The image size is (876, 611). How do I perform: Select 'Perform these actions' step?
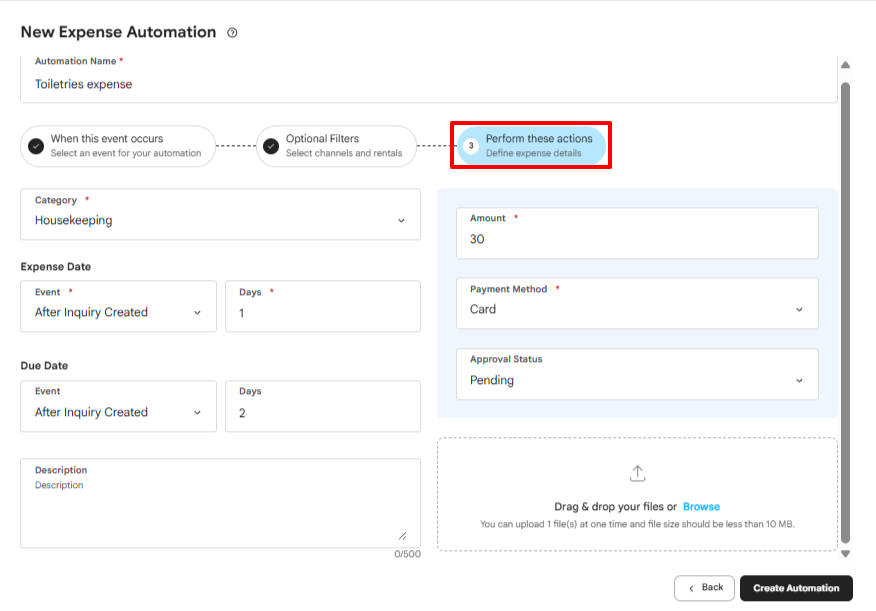click(531, 145)
